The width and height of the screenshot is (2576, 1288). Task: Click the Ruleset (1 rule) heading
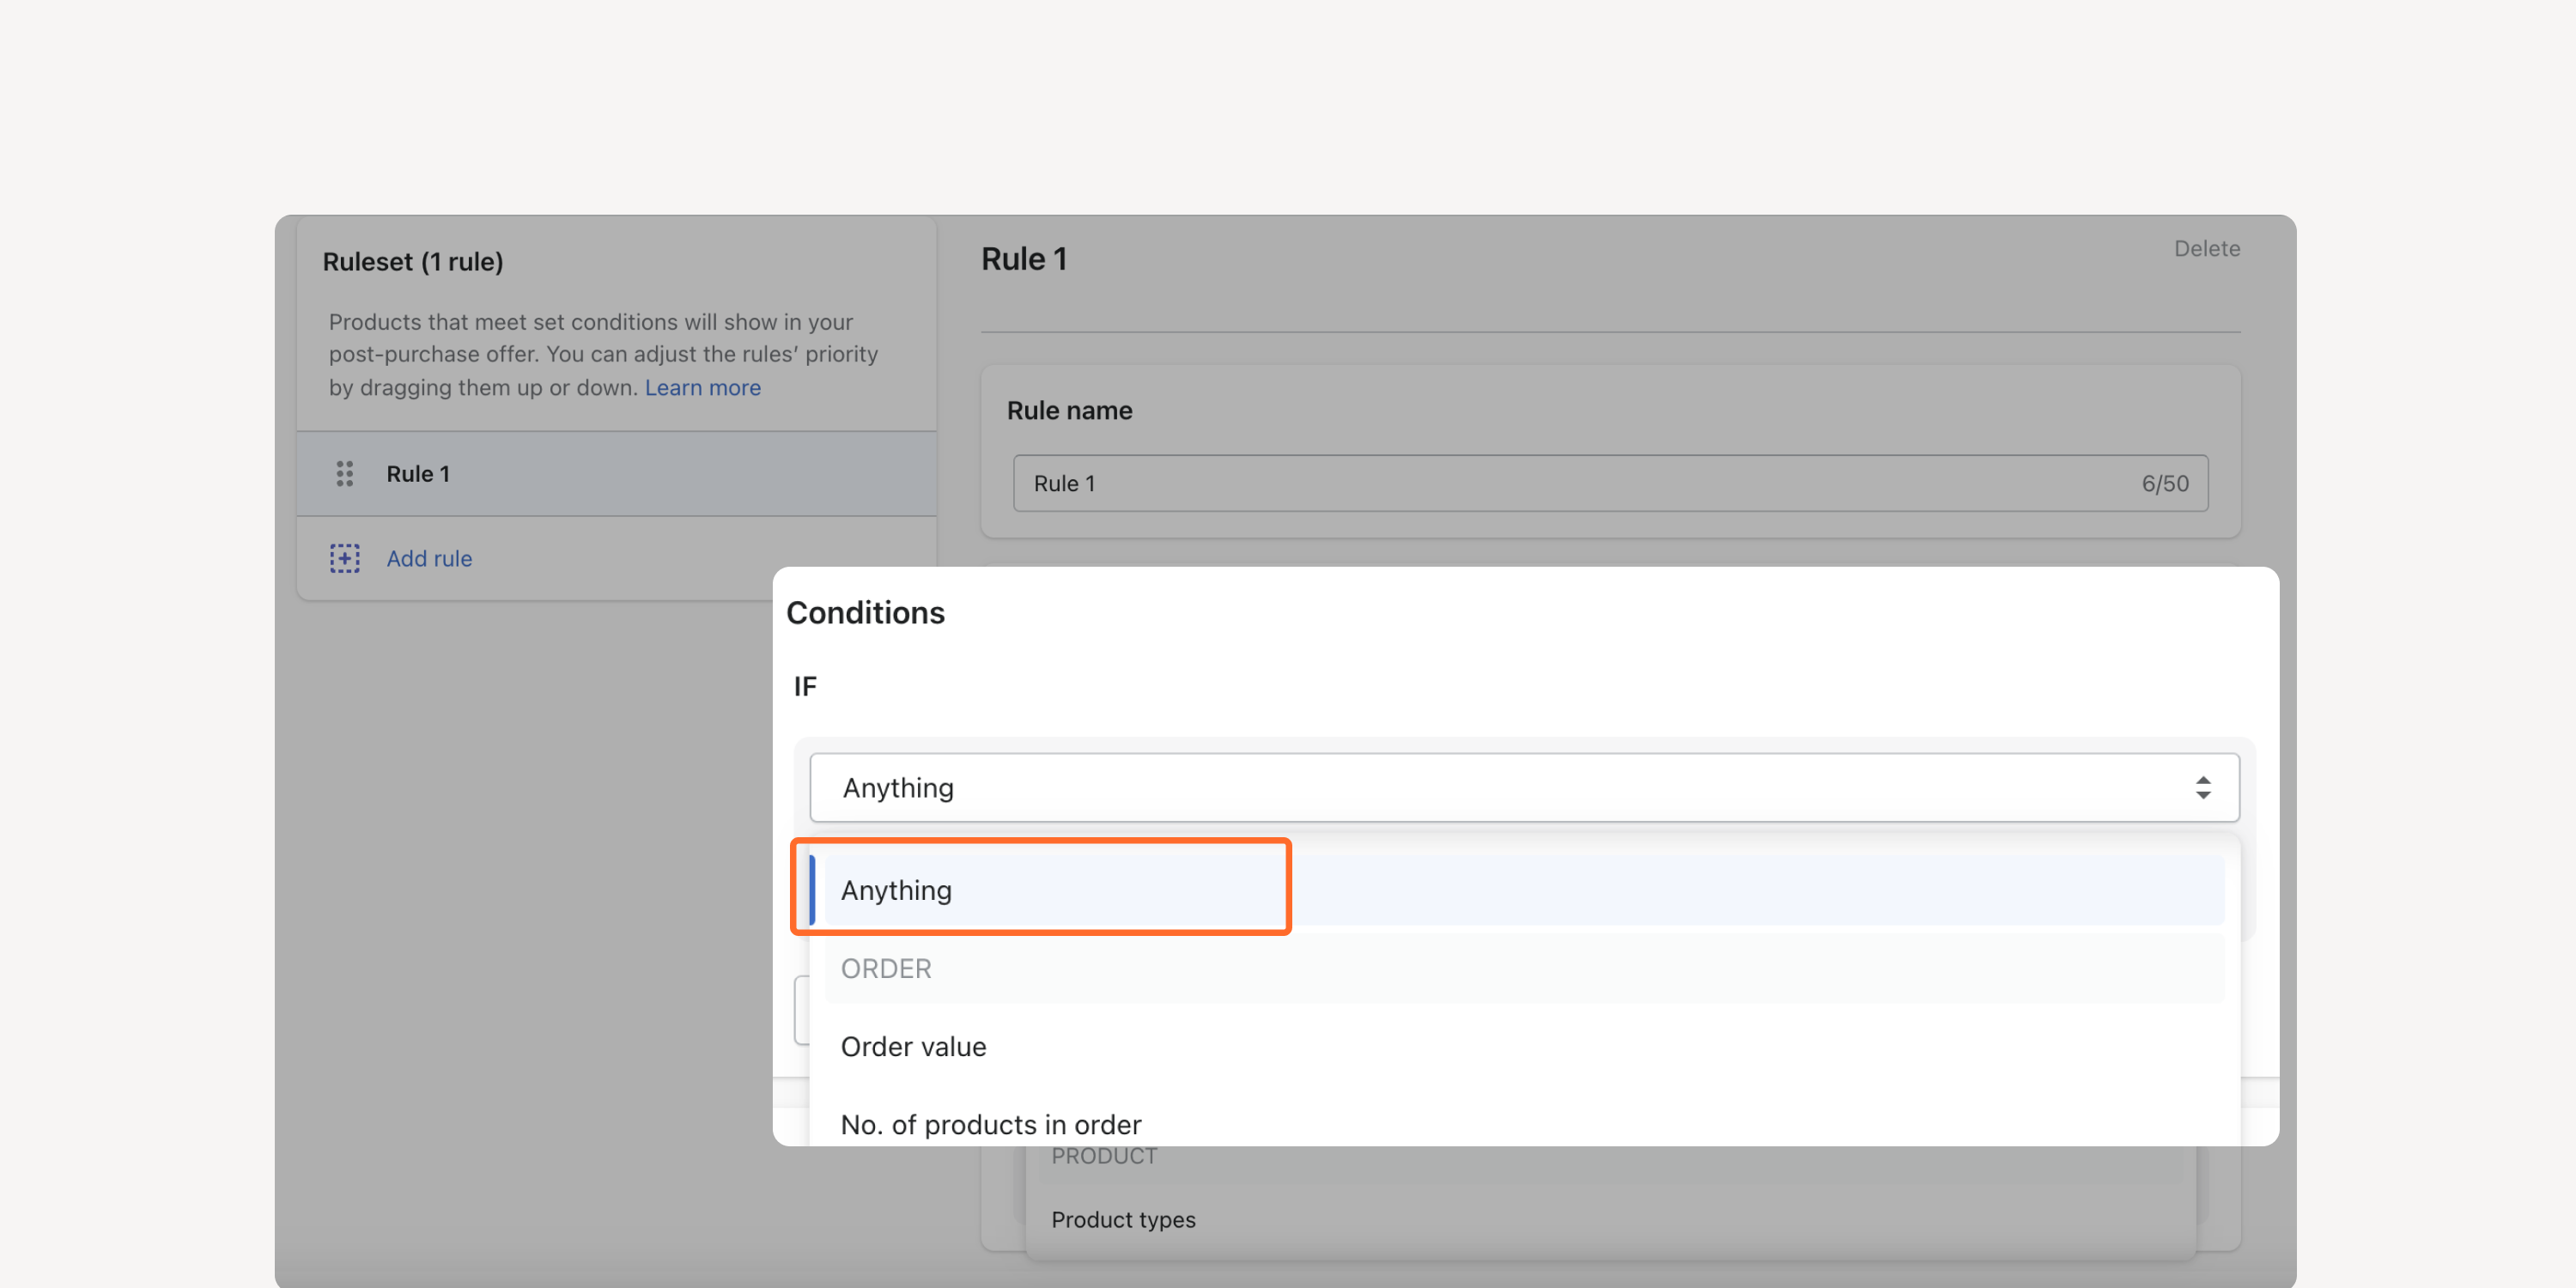(413, 261)
